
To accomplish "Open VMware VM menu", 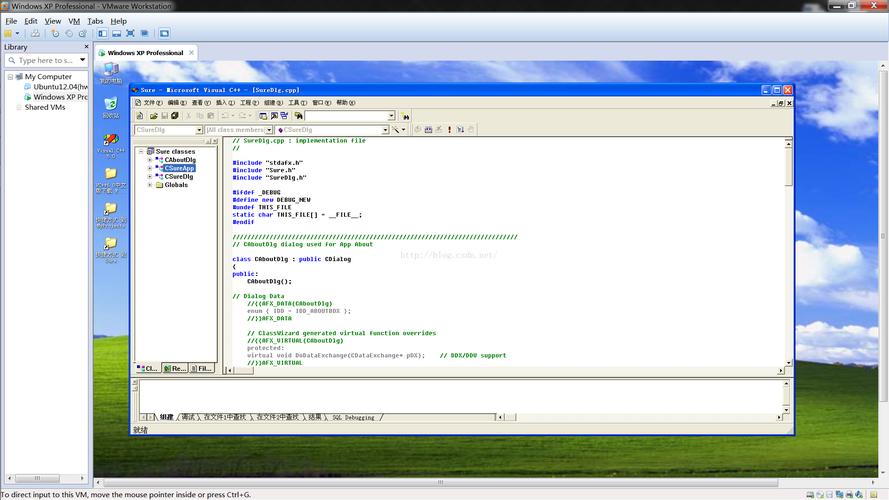I will click(74, 21).
